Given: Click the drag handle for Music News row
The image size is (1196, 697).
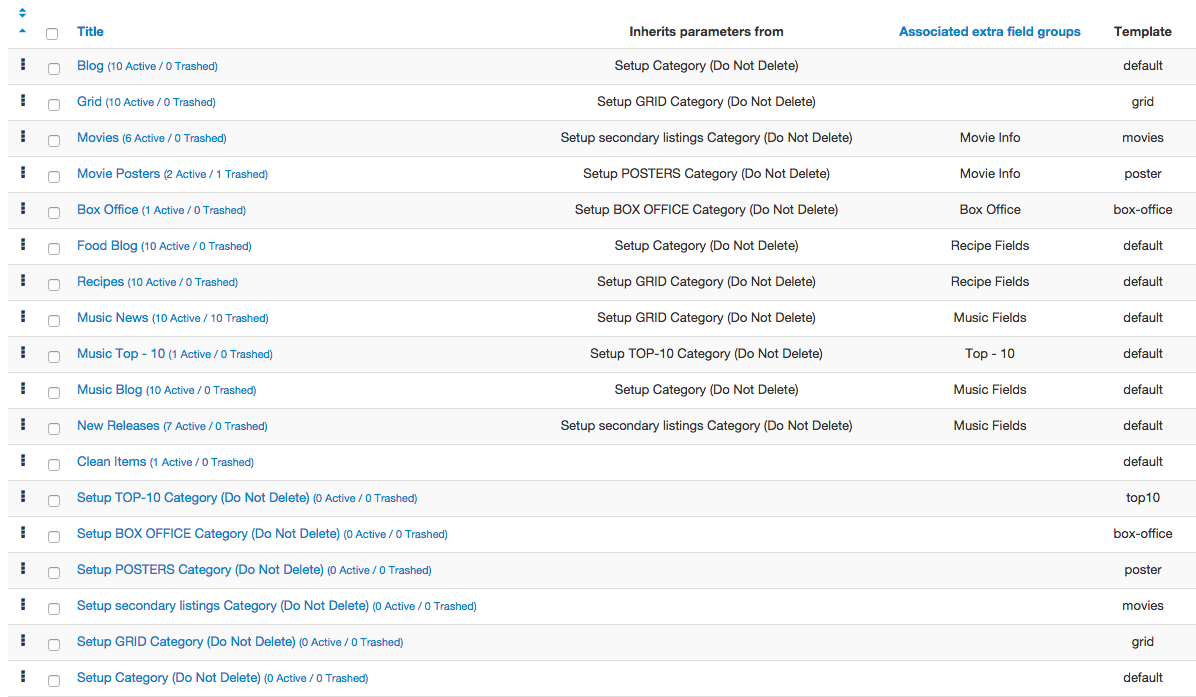Looking at the screenshot, I should click(23, 316).
